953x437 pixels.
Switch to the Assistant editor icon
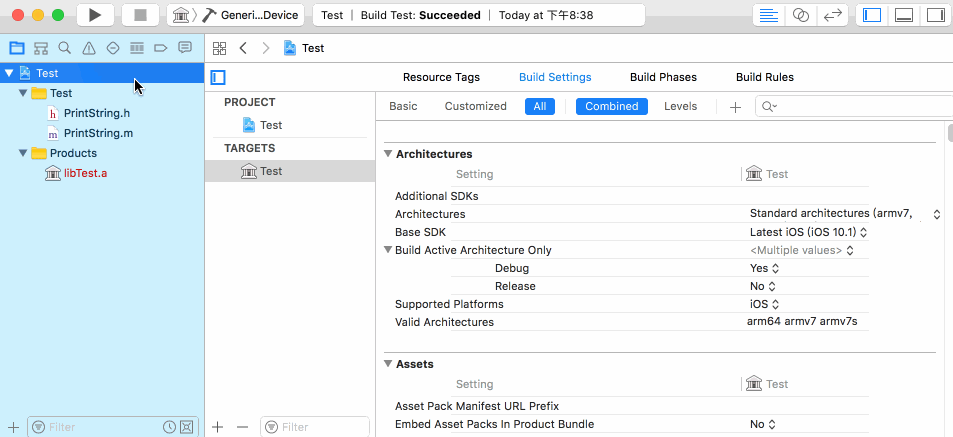[x=801, y=16]
